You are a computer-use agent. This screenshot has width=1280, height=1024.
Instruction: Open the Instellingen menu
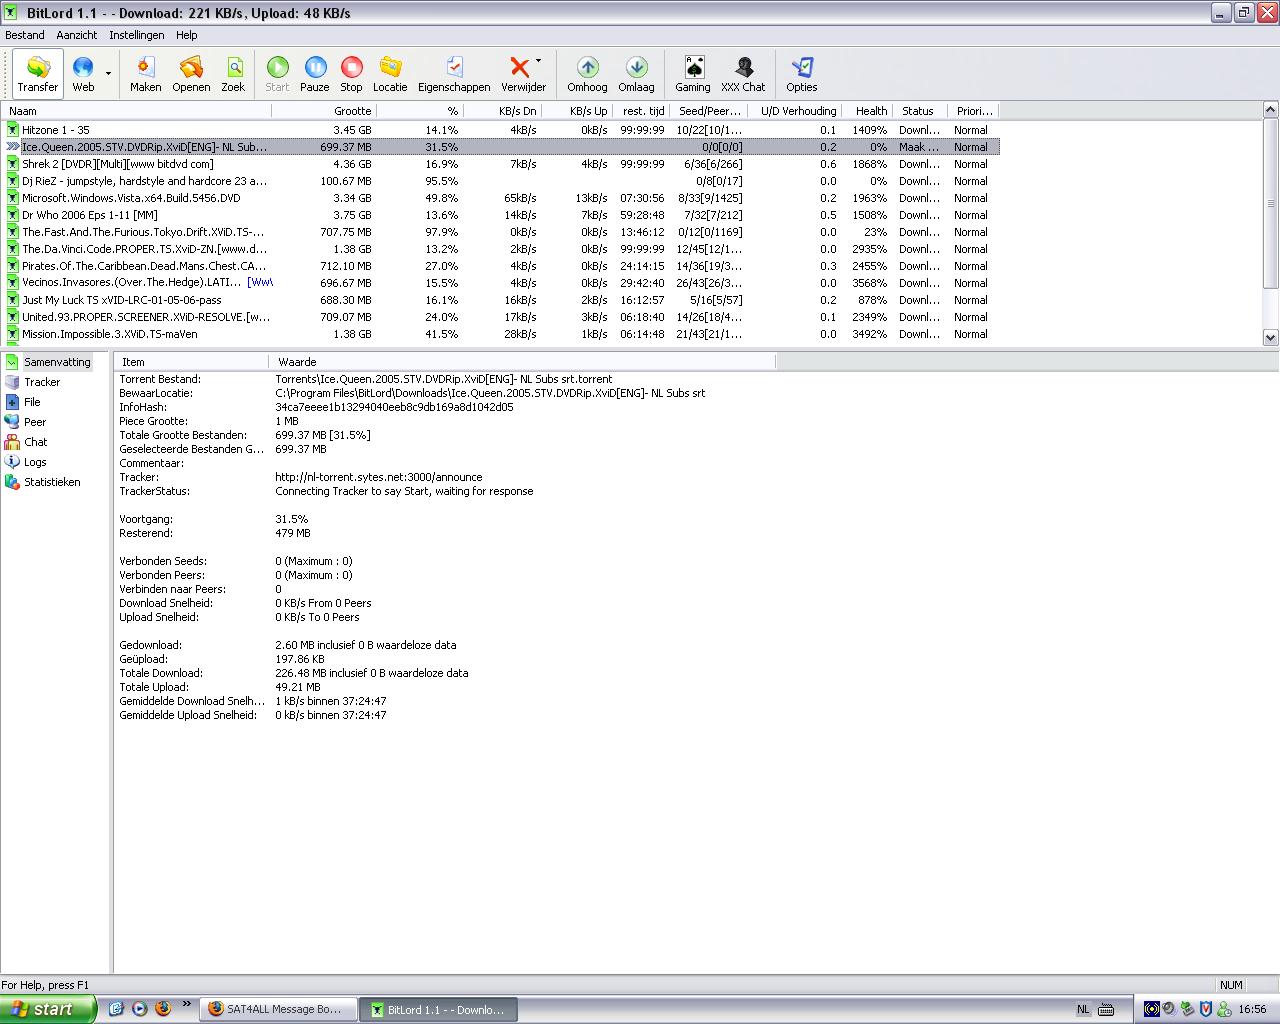point(137,35)
